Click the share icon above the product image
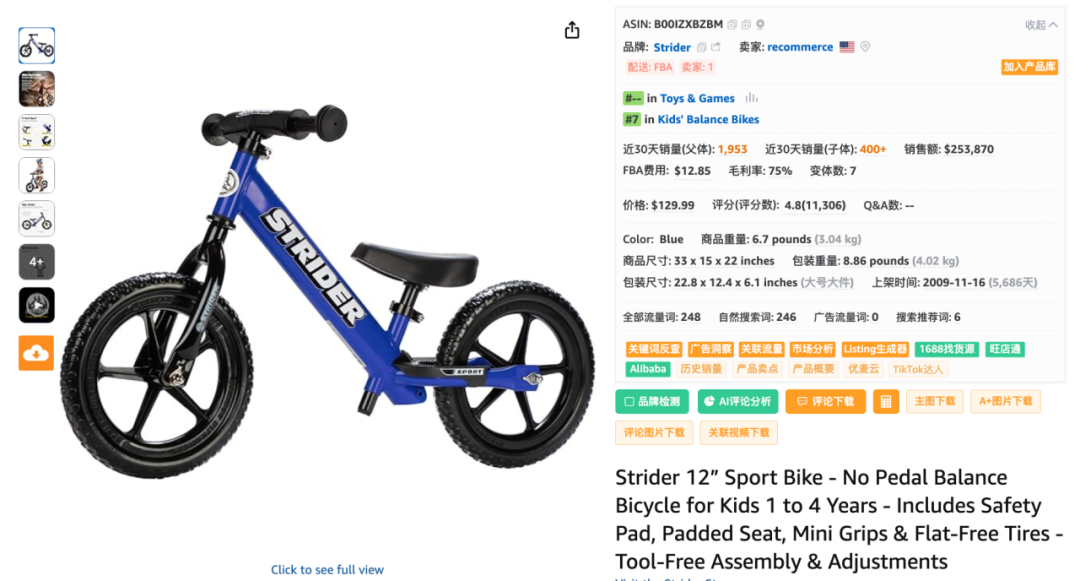The image size is (1080, 581). click(x=572, y=30)
